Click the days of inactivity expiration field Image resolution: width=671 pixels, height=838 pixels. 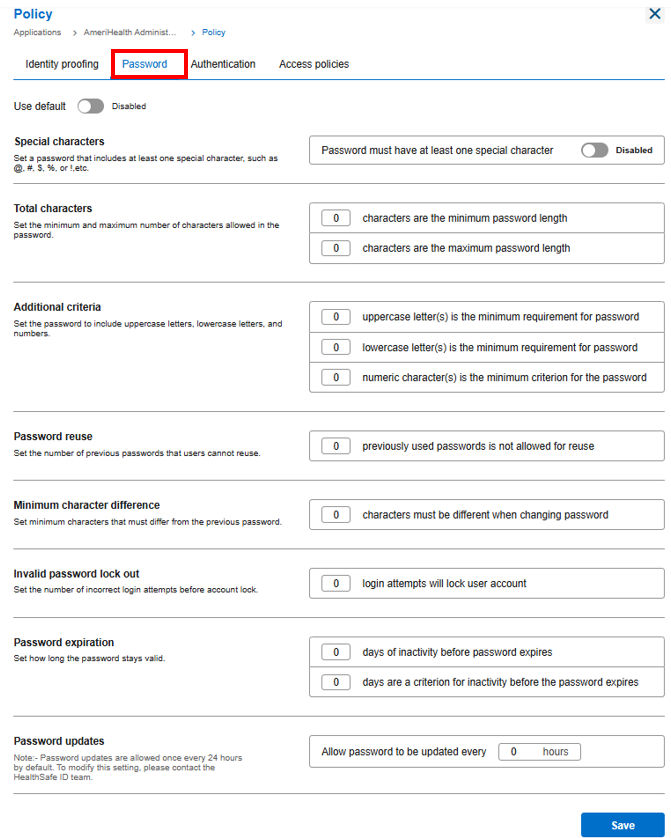point(336,652)
